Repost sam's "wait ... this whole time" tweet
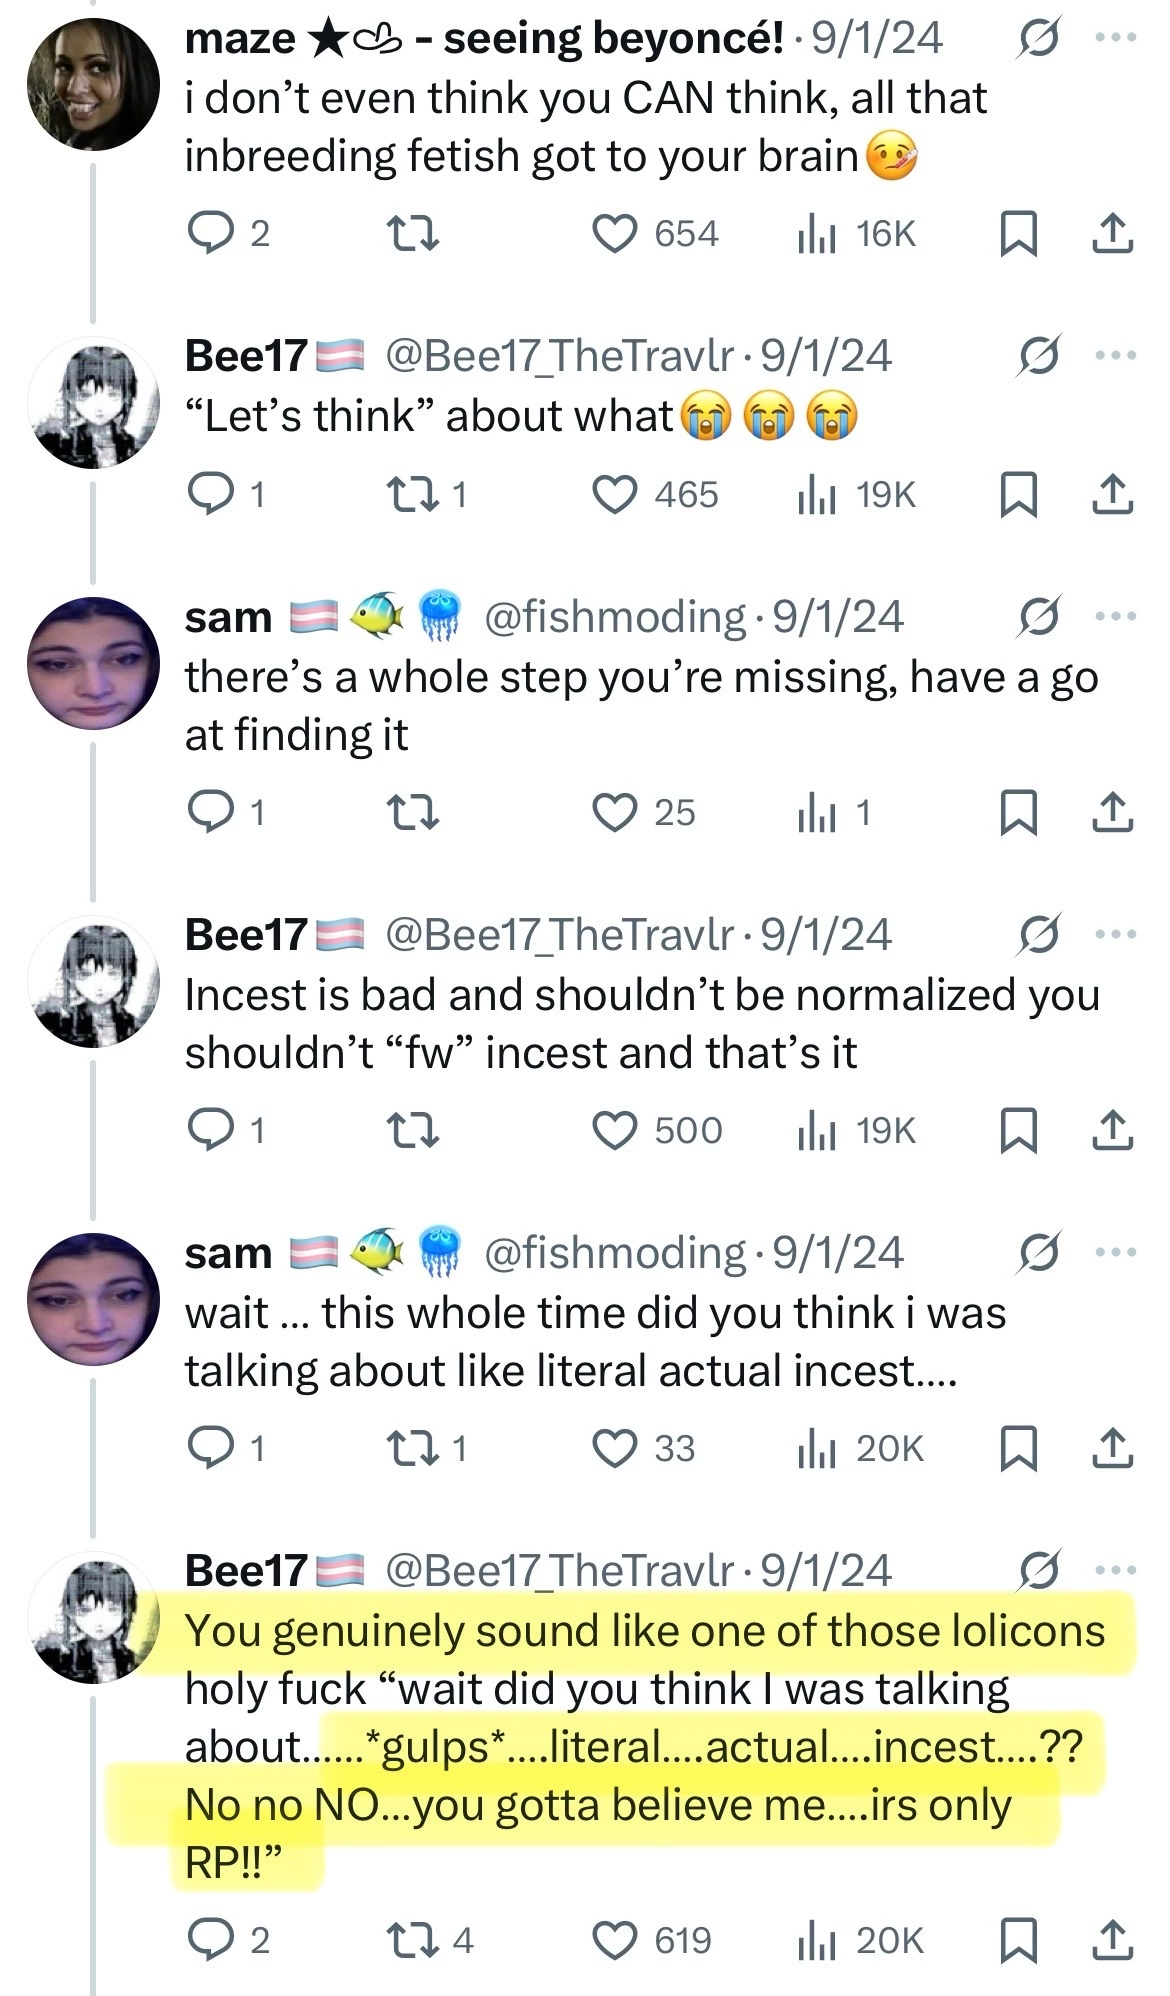 click(411, 1448)
